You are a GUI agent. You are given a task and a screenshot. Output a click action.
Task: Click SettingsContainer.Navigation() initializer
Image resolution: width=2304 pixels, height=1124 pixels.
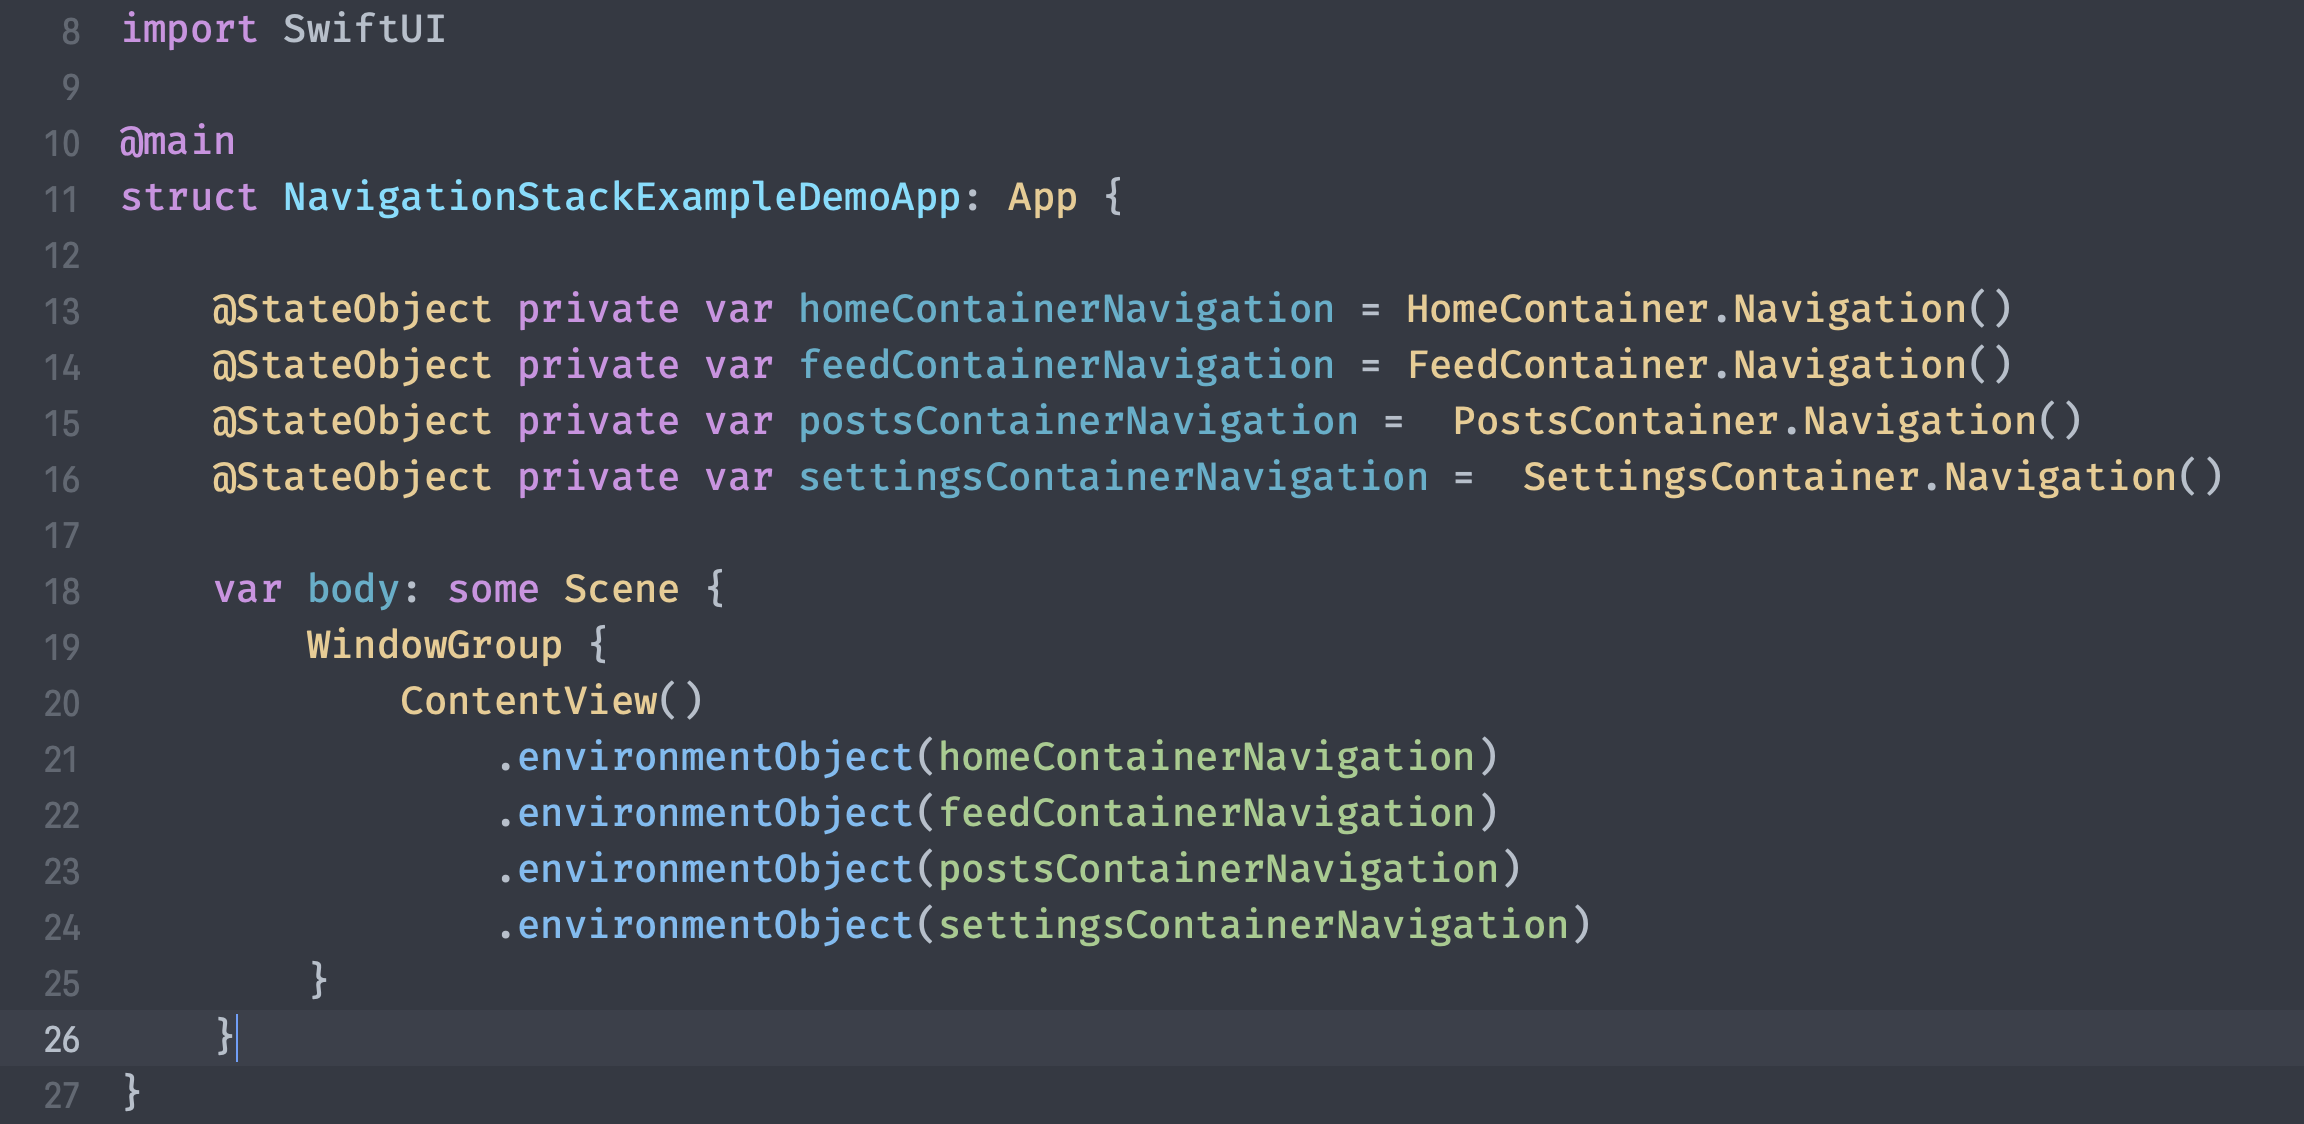click(1871, 478)
